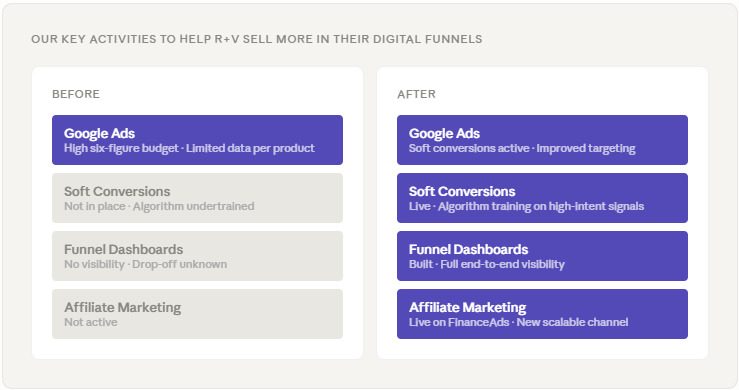739x390 pixels.
Task: Click the Before Google Ads card
Action: (197, 140)
